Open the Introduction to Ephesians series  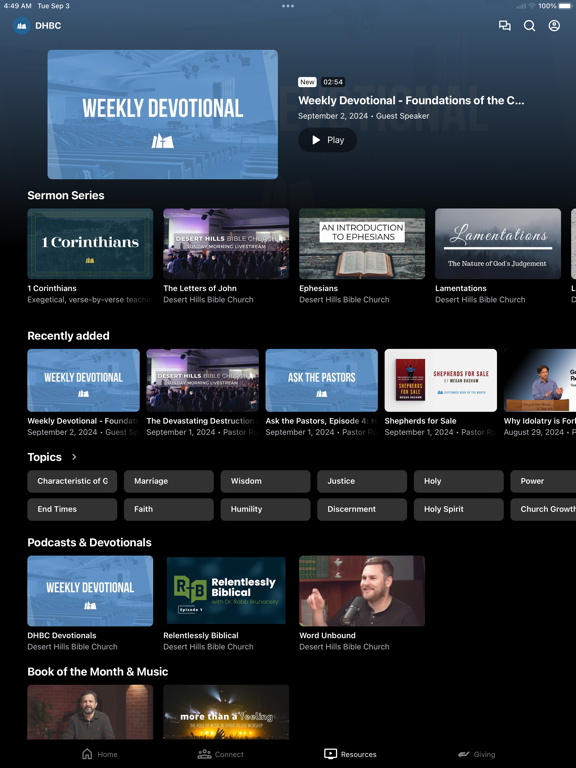(362, 243)
